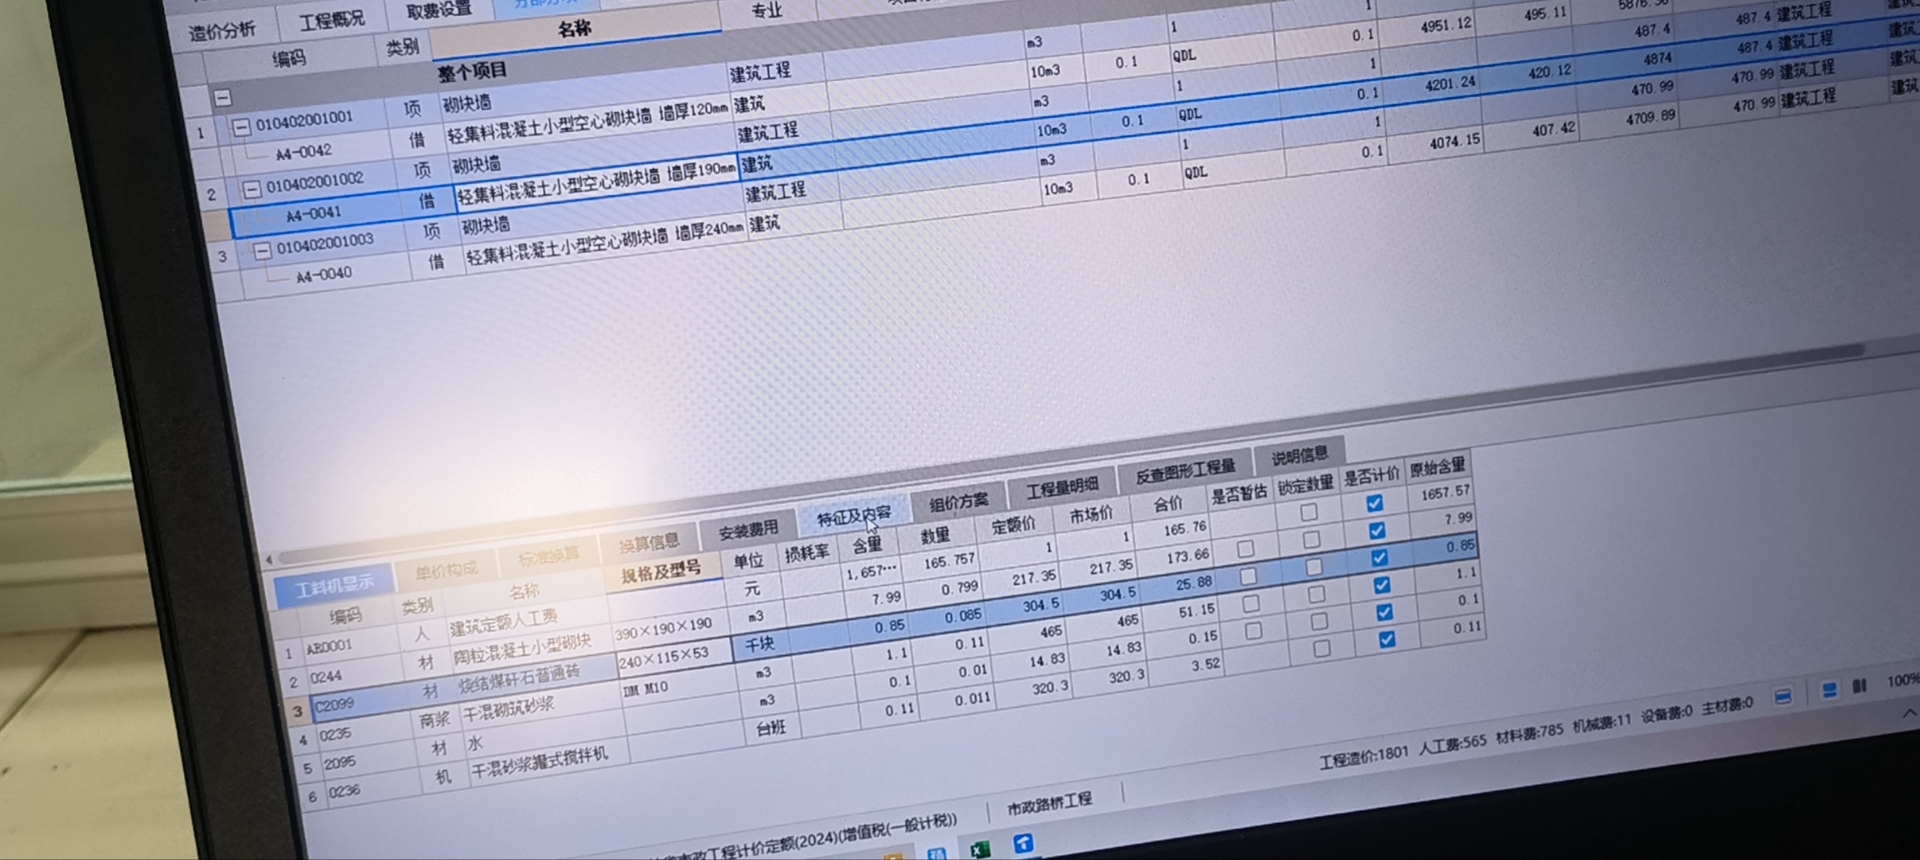The image size is (1920, 860).
Task: Click name cell with 墙厚240mm block wall
Action: 605,244
